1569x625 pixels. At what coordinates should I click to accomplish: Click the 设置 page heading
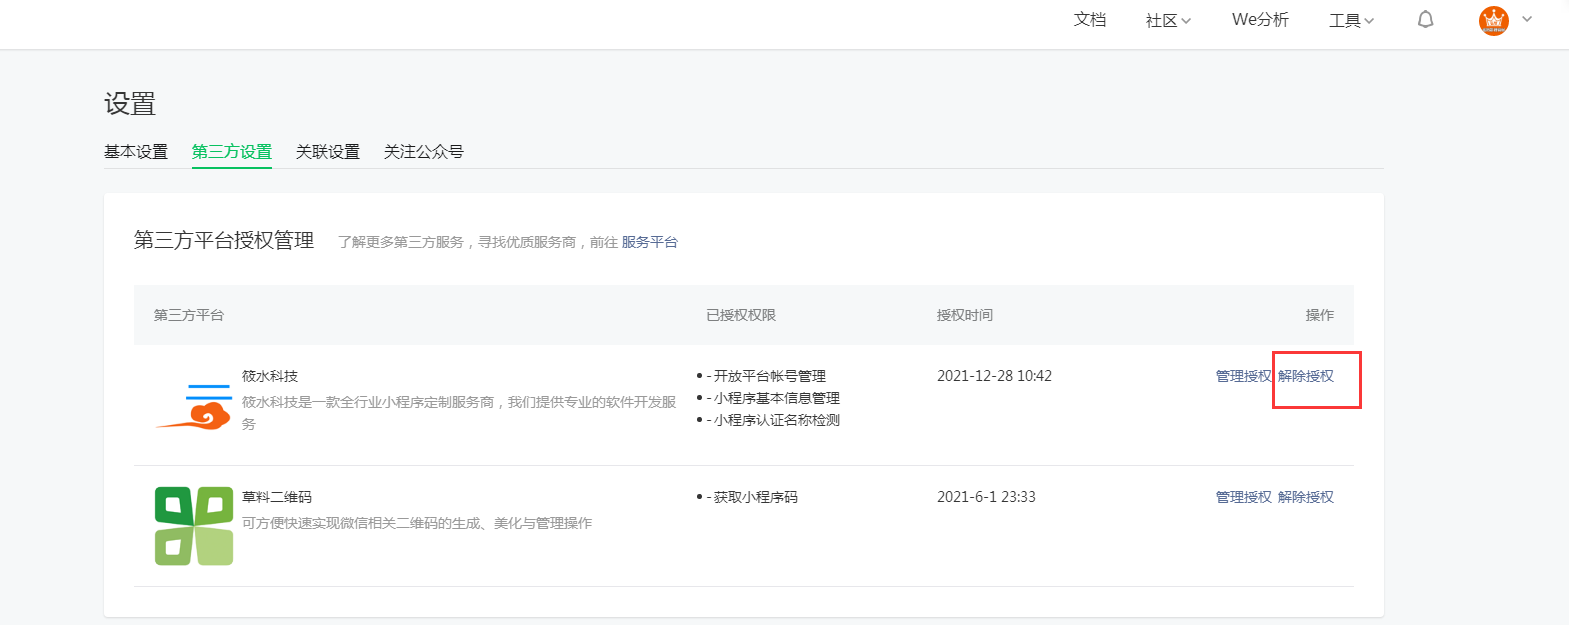click(130, 104)
